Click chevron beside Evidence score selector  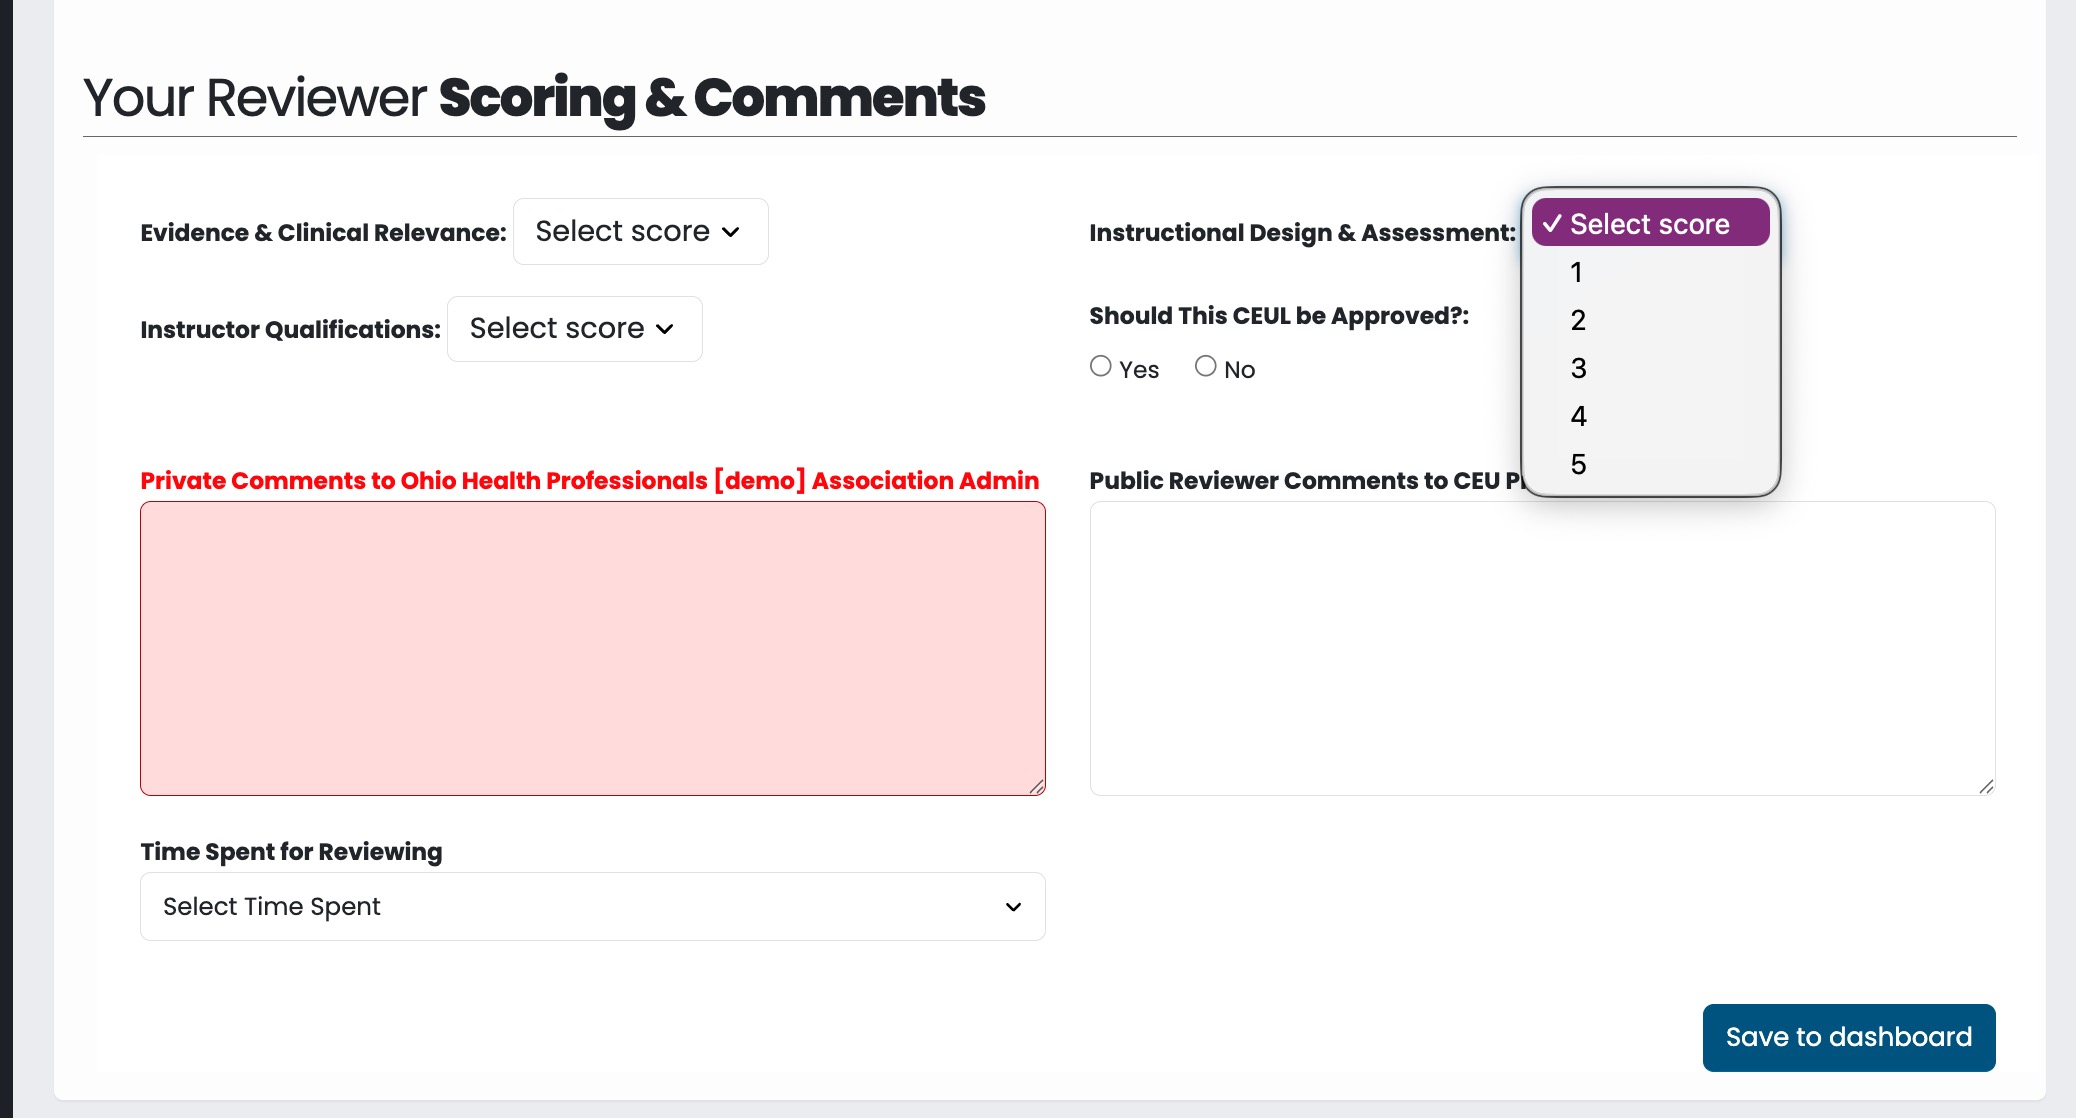click(x=731, y=232)
